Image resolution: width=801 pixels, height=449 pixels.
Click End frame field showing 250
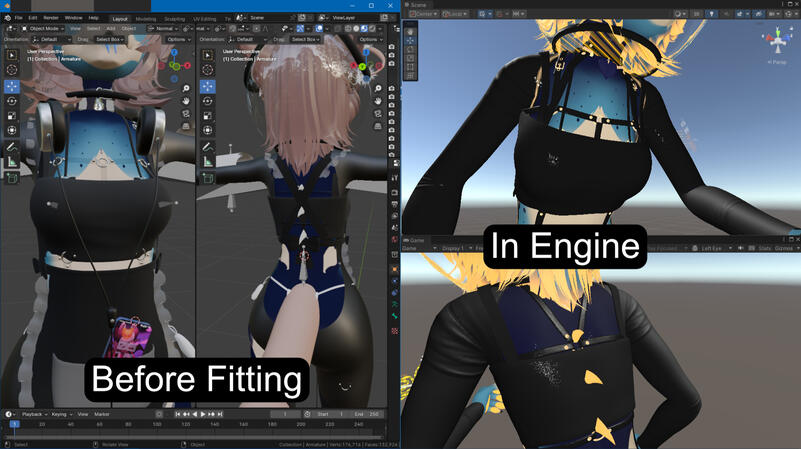[367, 414]
